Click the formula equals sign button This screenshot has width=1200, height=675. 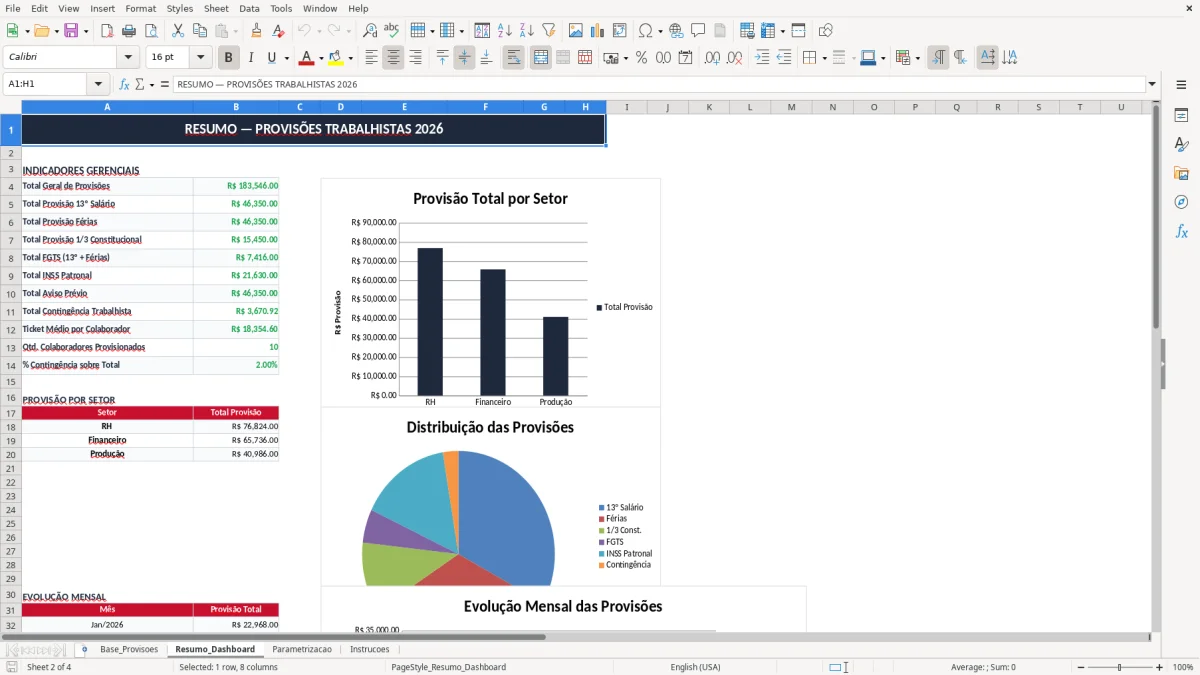click(165, 84)
